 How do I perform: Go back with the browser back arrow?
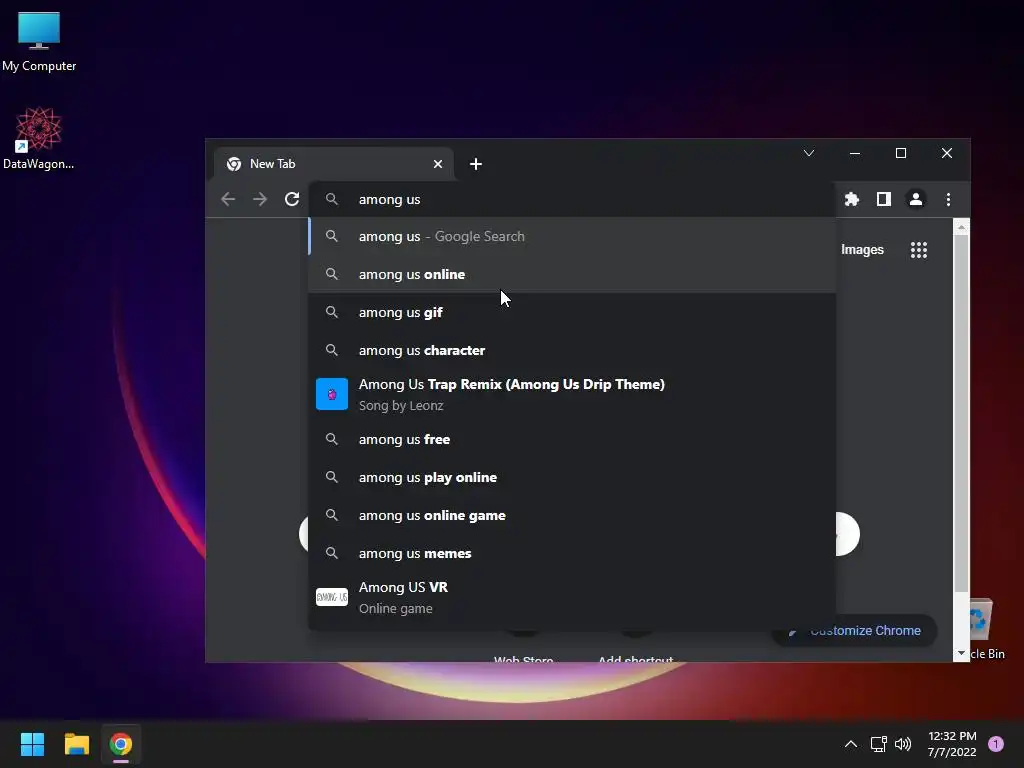(228, 199)
